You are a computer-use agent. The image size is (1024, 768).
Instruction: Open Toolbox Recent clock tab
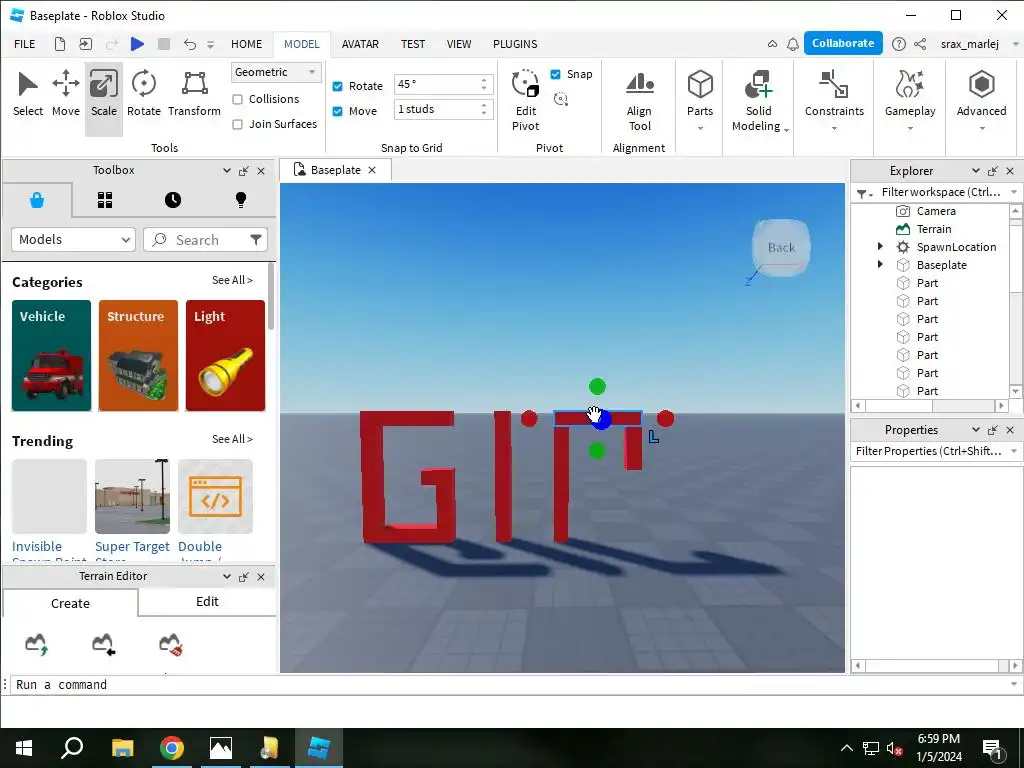tap(172, 200)
